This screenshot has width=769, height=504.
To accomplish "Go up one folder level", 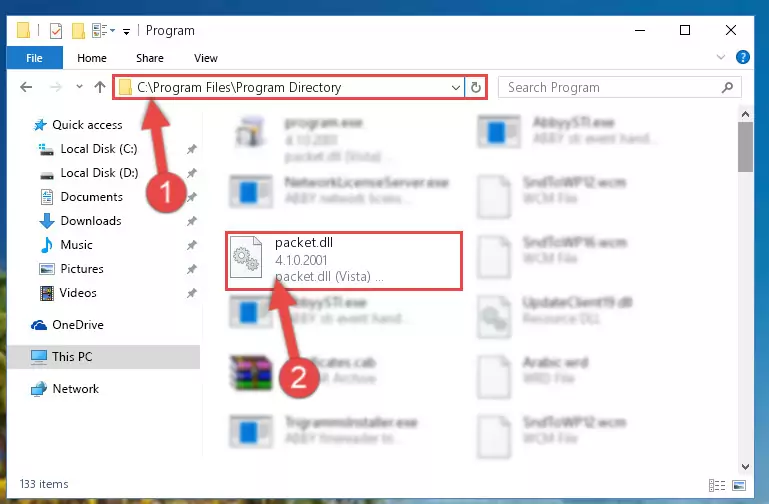I will (x=100, y=87).
